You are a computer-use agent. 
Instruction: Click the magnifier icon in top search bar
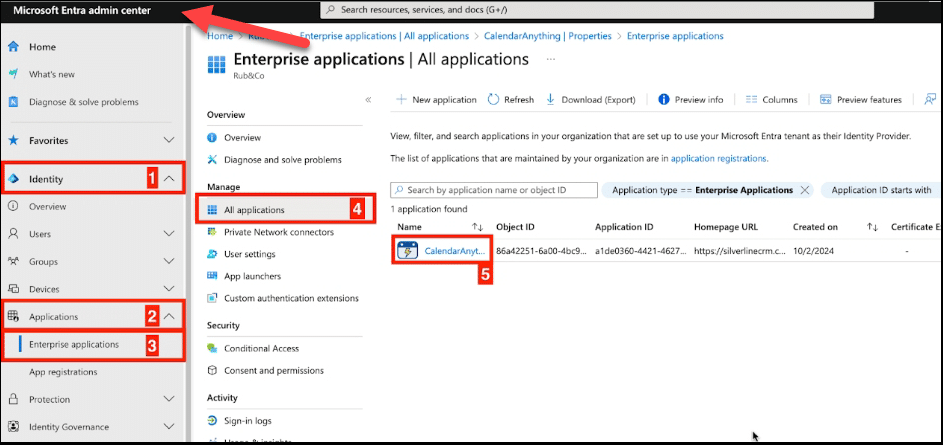click(x=331, y=10)
